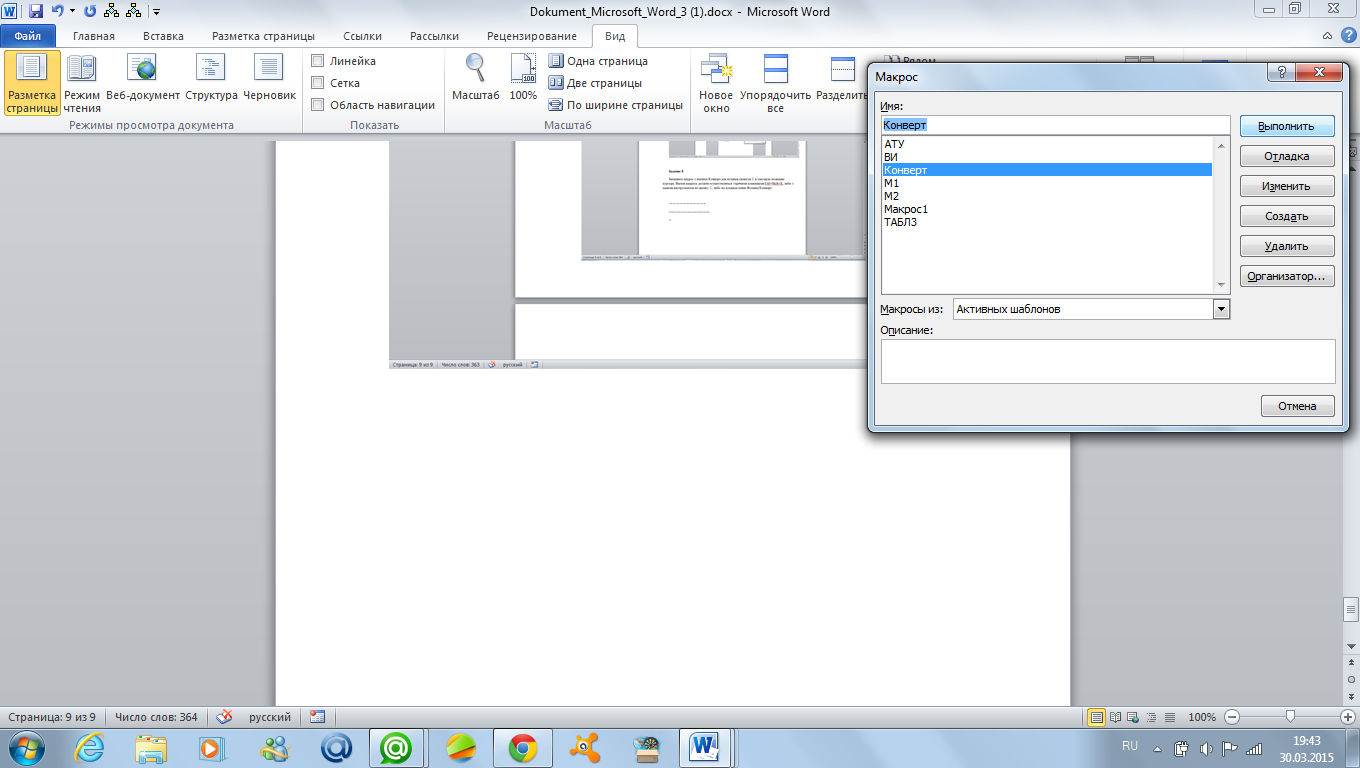Click Отмена to dismiss the Макрос dialog
The width and height of the screenshot is (1360, 768).
[x=1298, y=406]
